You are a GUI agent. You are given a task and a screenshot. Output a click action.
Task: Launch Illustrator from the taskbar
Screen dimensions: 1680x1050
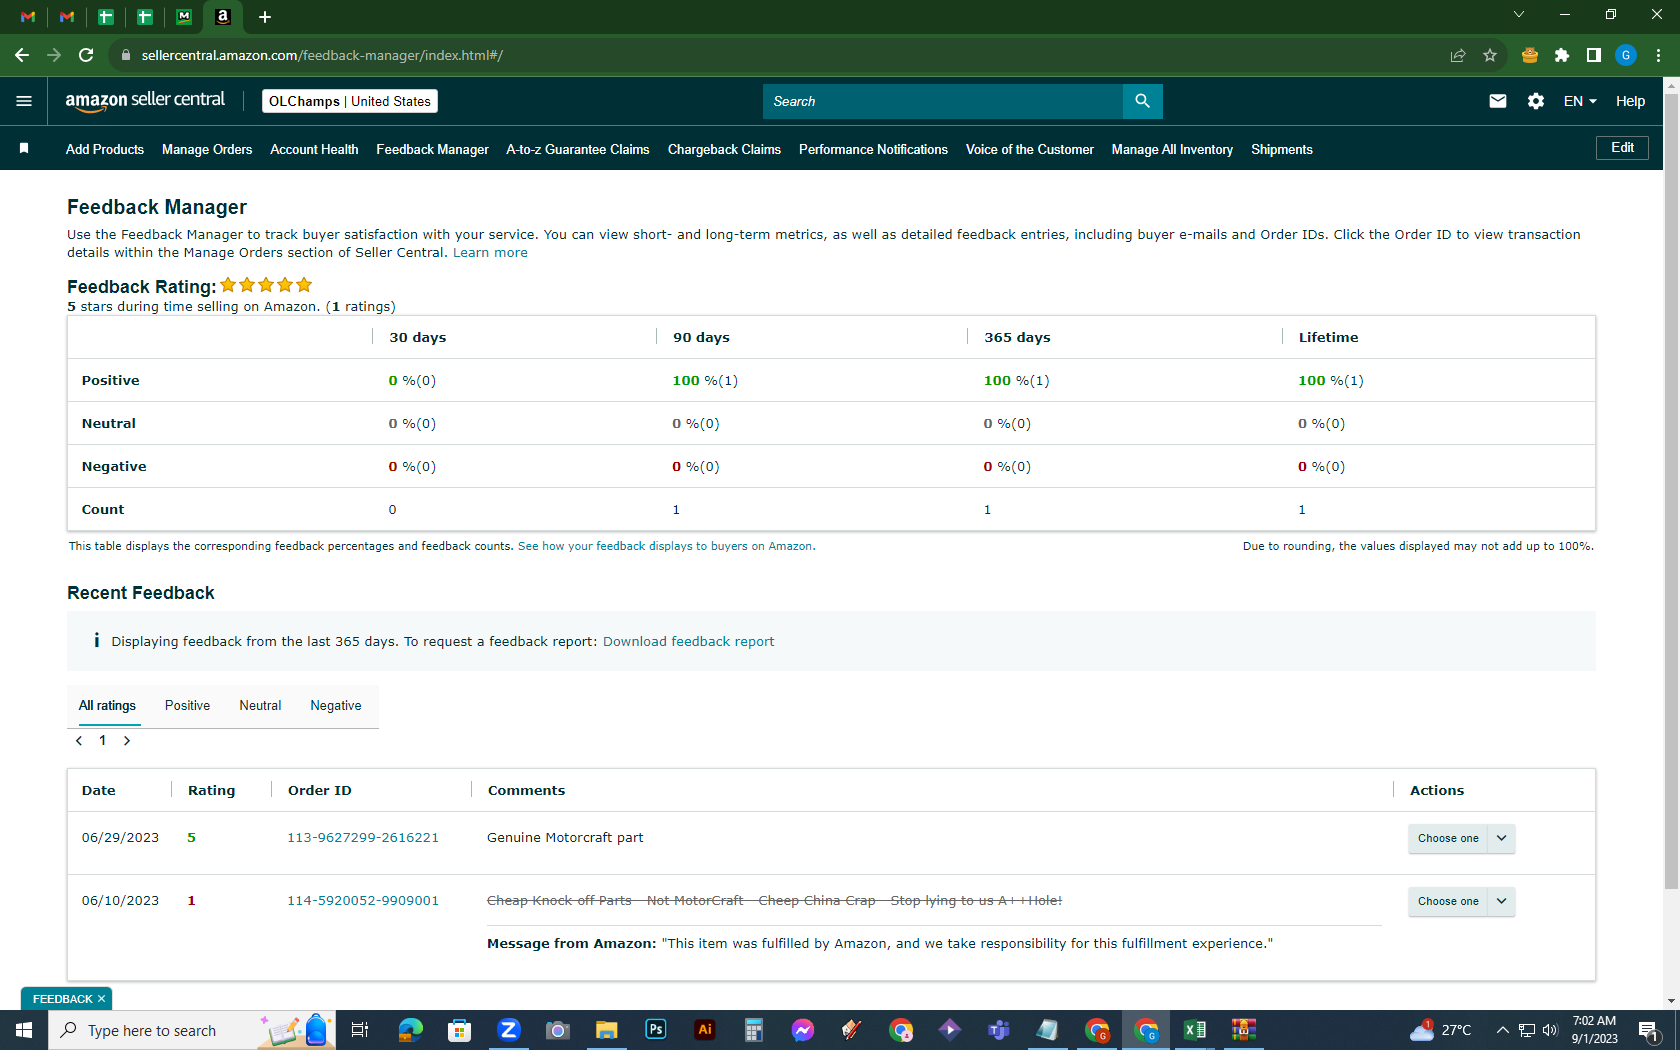(705, 1030)
